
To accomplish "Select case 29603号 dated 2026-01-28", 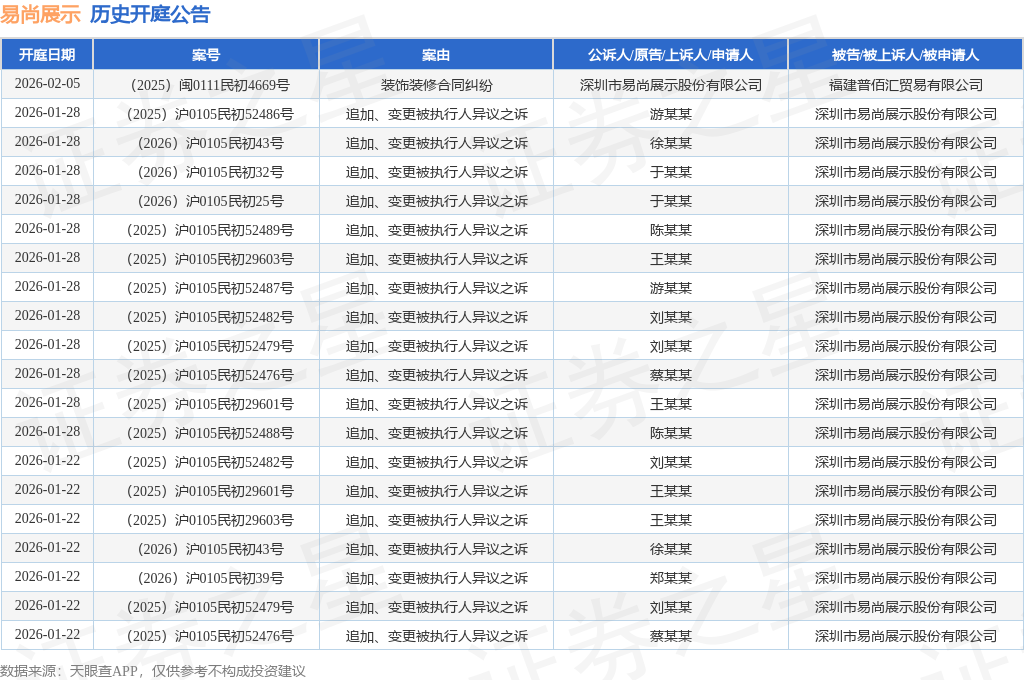I will (x=206, y=259).
